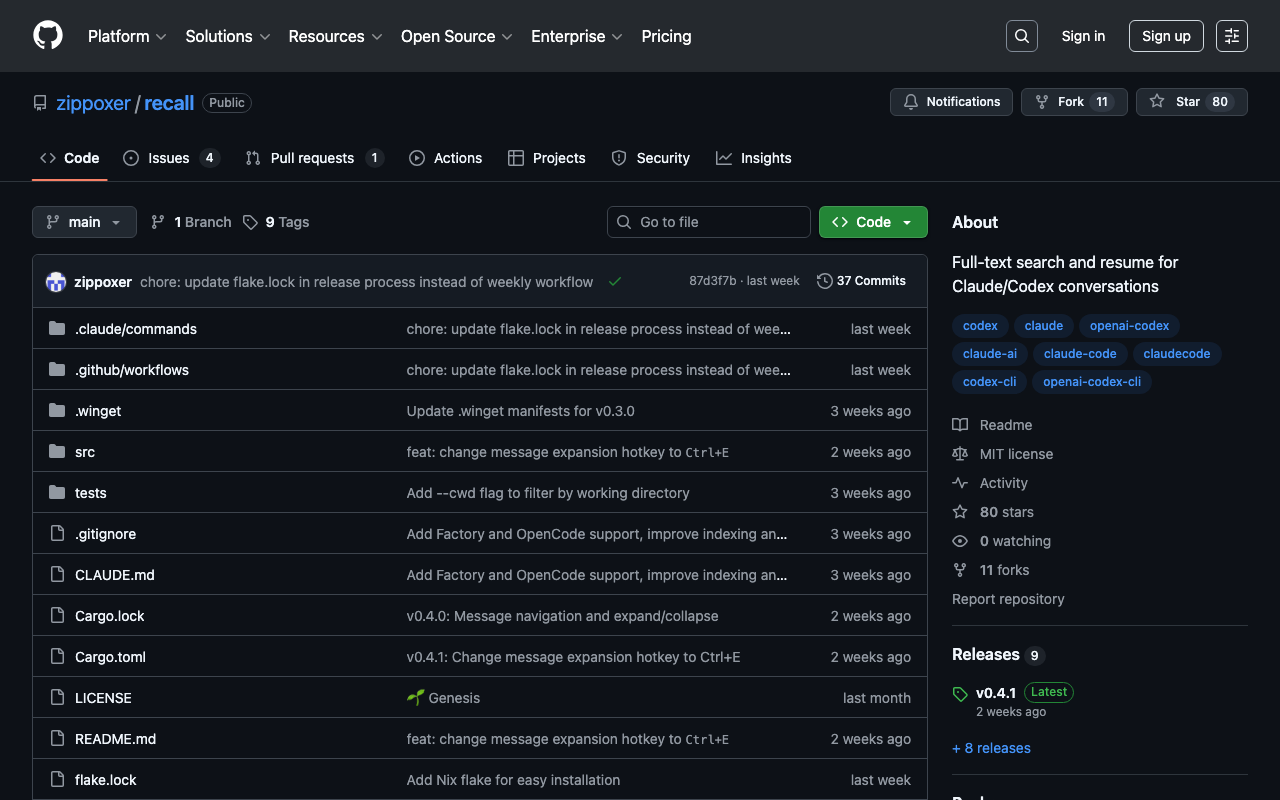The image size is (1280, 800).
Task: Click the zippoxer avatar in commit row
Action: [x=56, y=282]
